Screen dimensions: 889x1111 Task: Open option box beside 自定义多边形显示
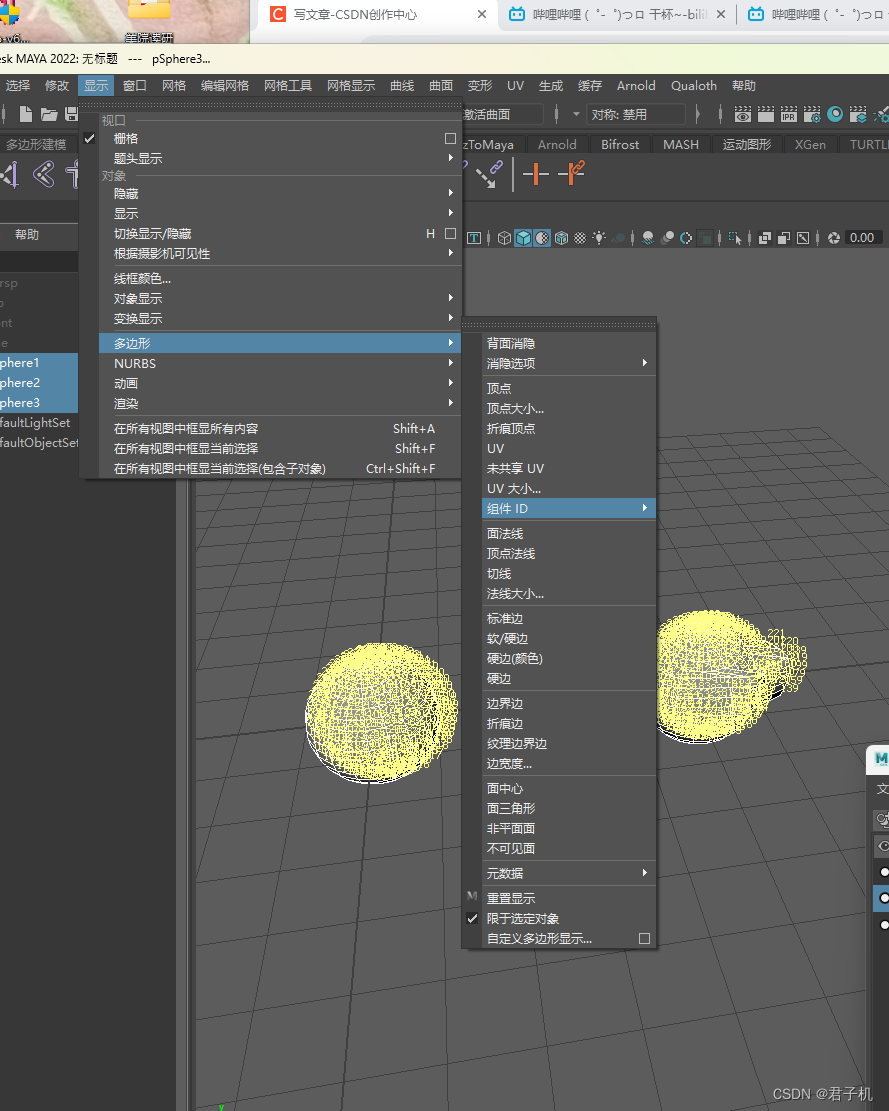point(644,938)
